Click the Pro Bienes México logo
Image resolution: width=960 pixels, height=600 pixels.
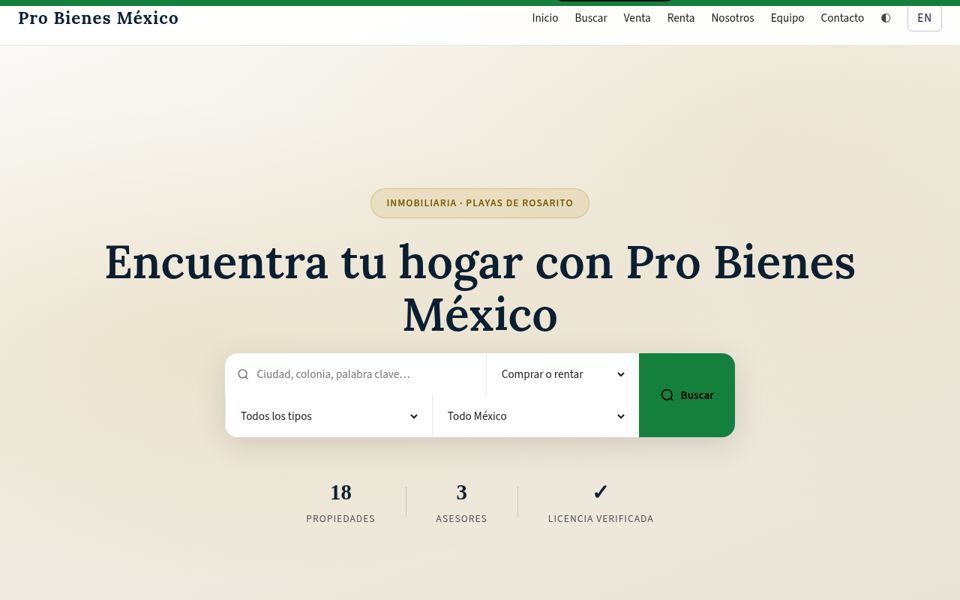pyautogui.click(x=98, y=18)
